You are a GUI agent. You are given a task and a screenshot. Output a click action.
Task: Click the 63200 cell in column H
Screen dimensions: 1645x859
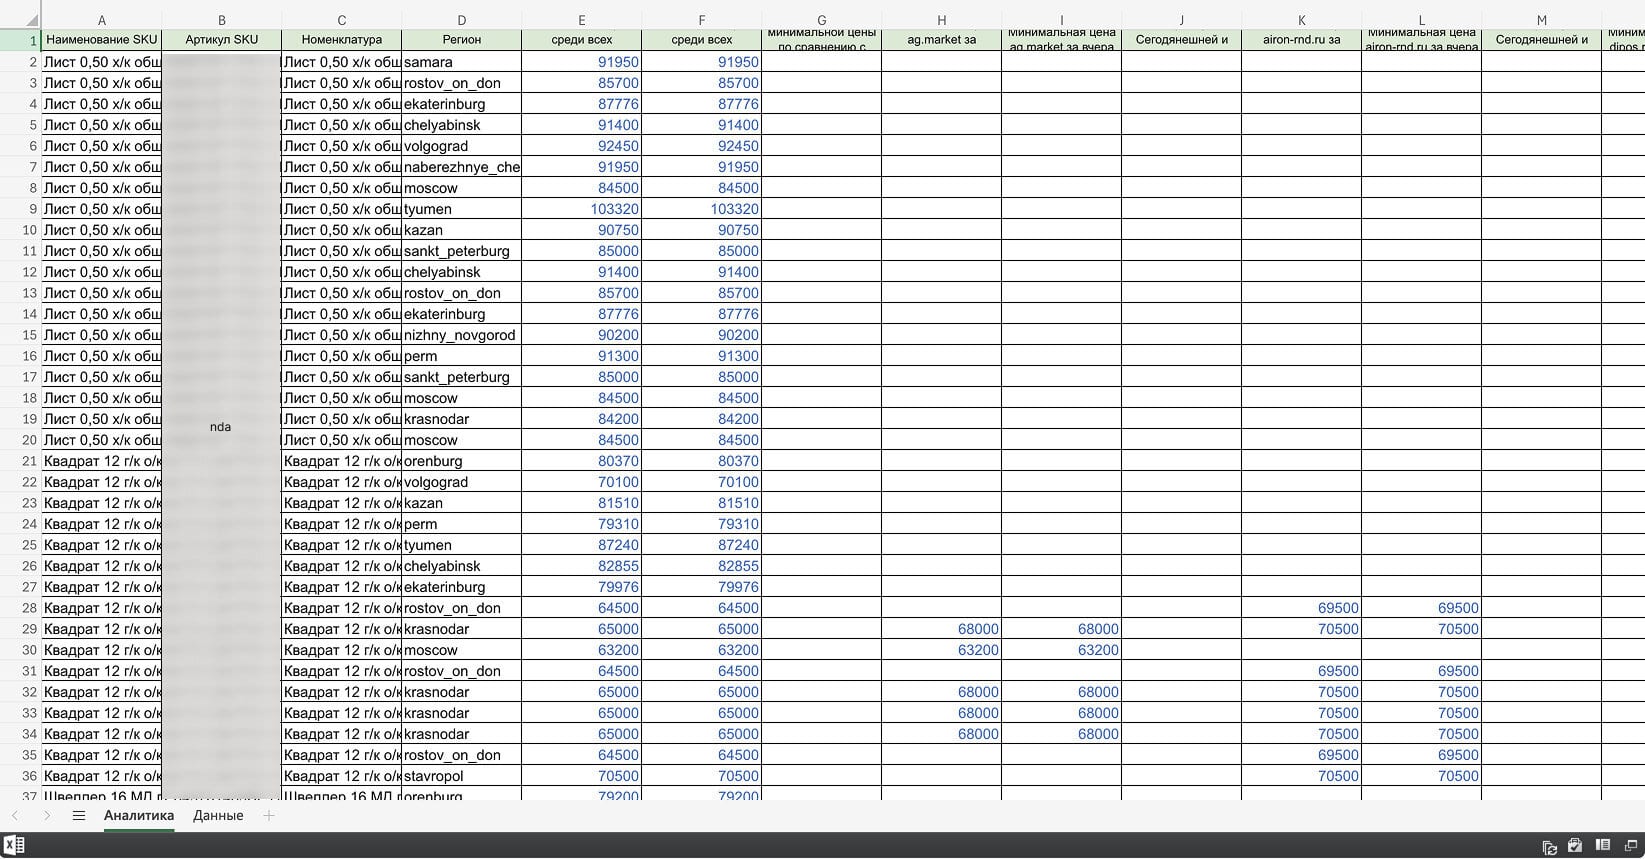[941, 650]
